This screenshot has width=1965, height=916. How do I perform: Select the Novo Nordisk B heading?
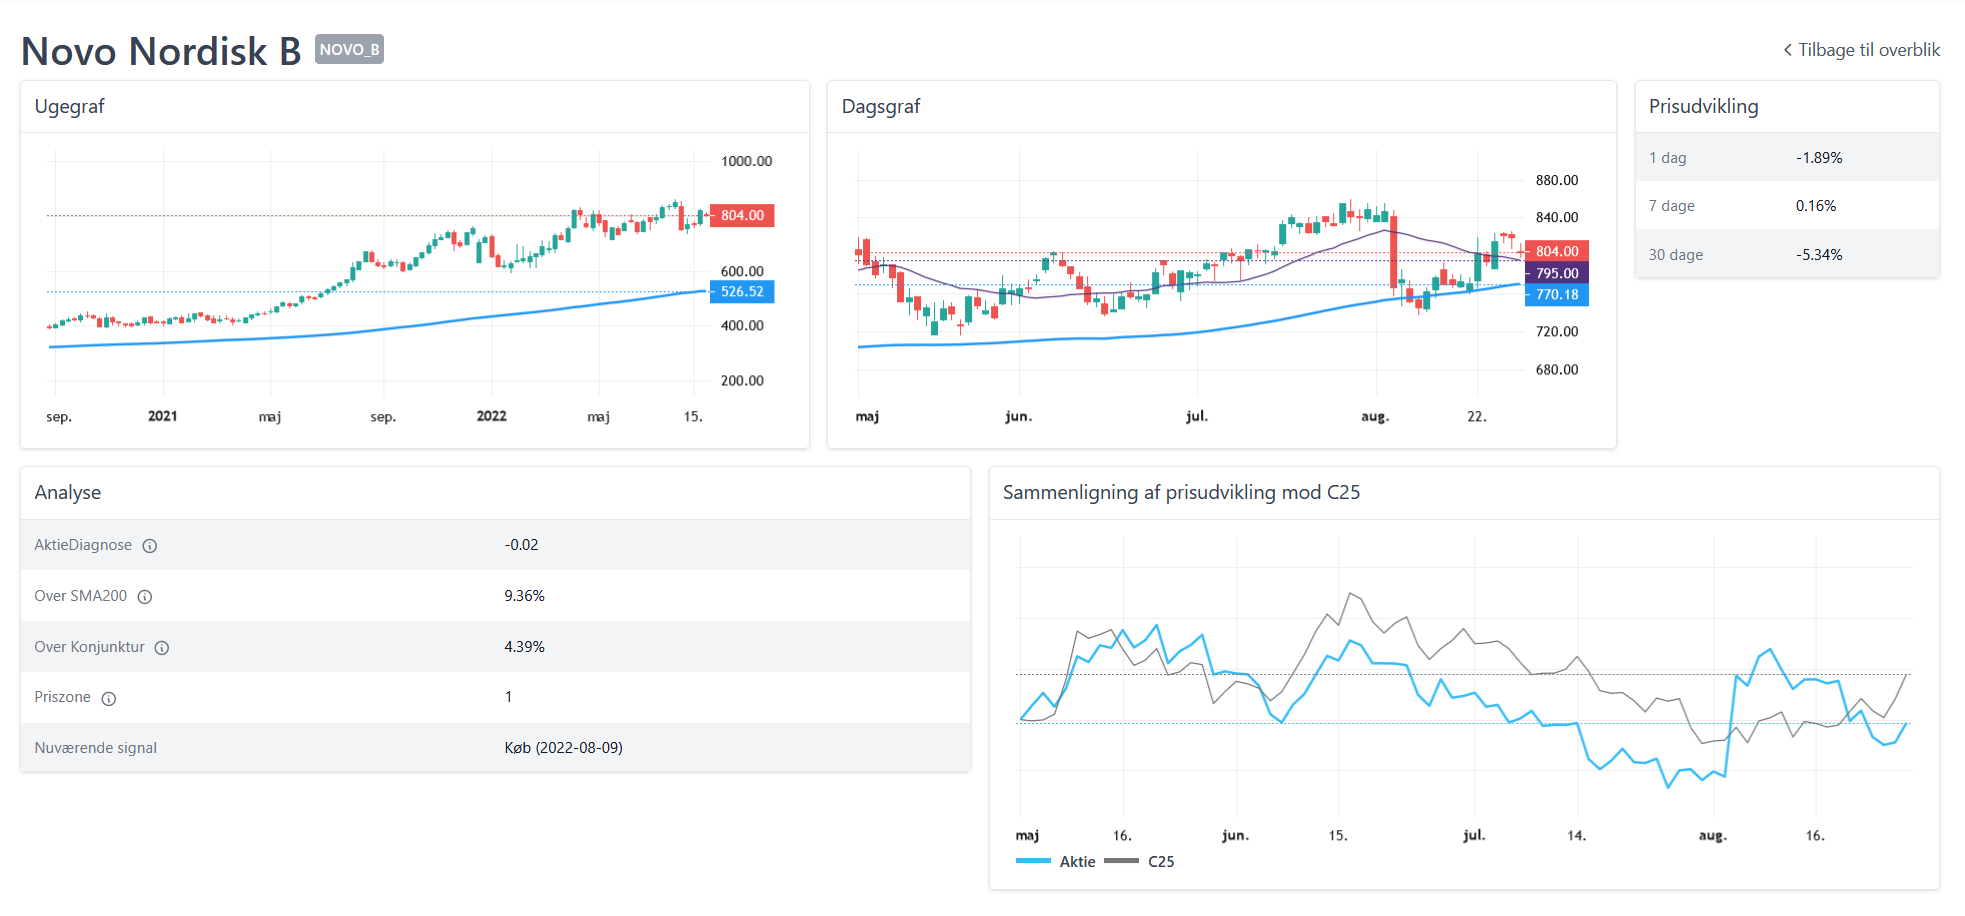161,51
